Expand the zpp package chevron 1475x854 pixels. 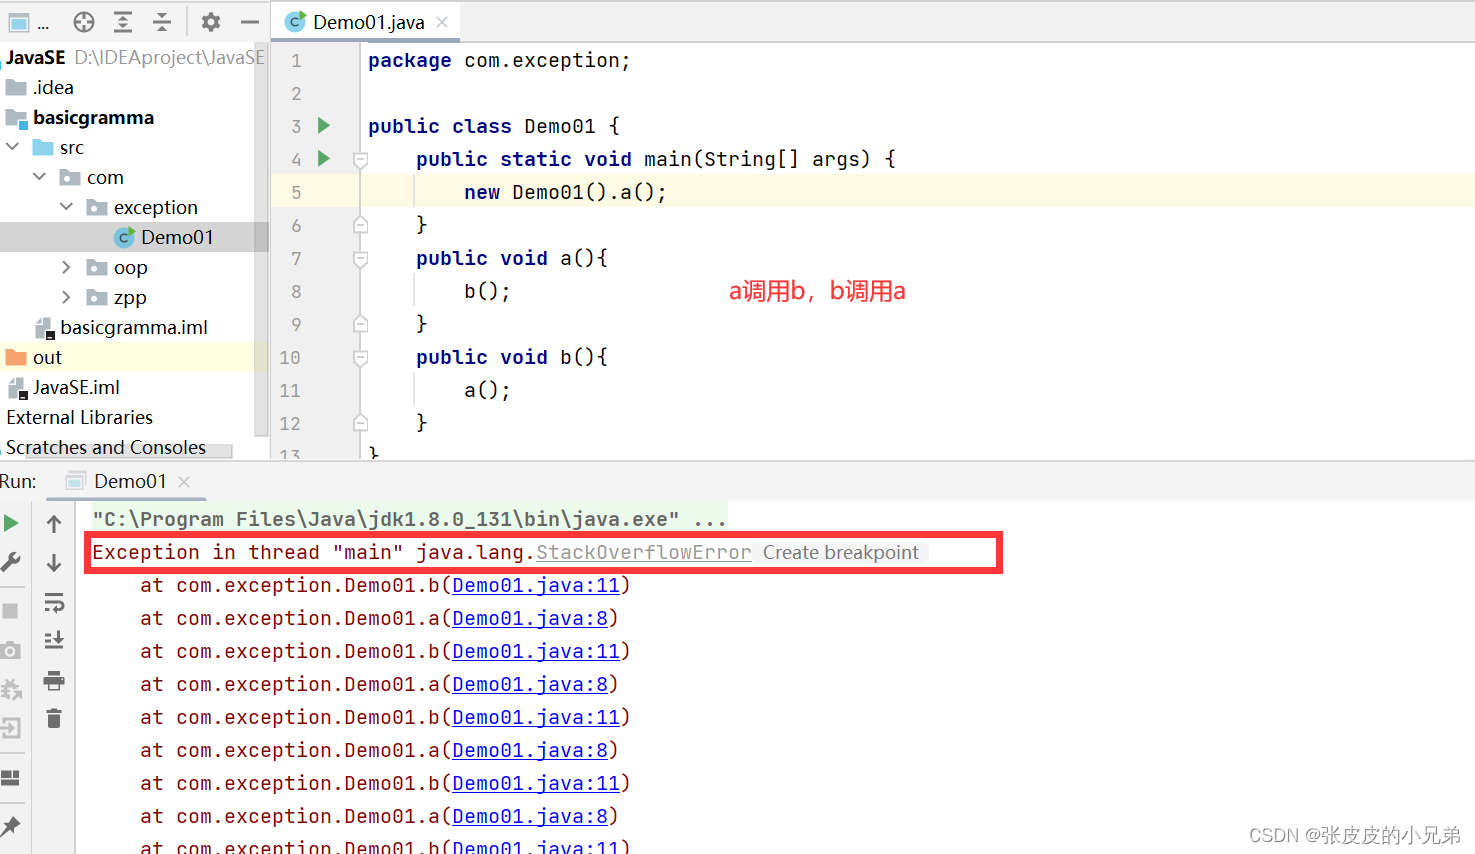(67, 297)
